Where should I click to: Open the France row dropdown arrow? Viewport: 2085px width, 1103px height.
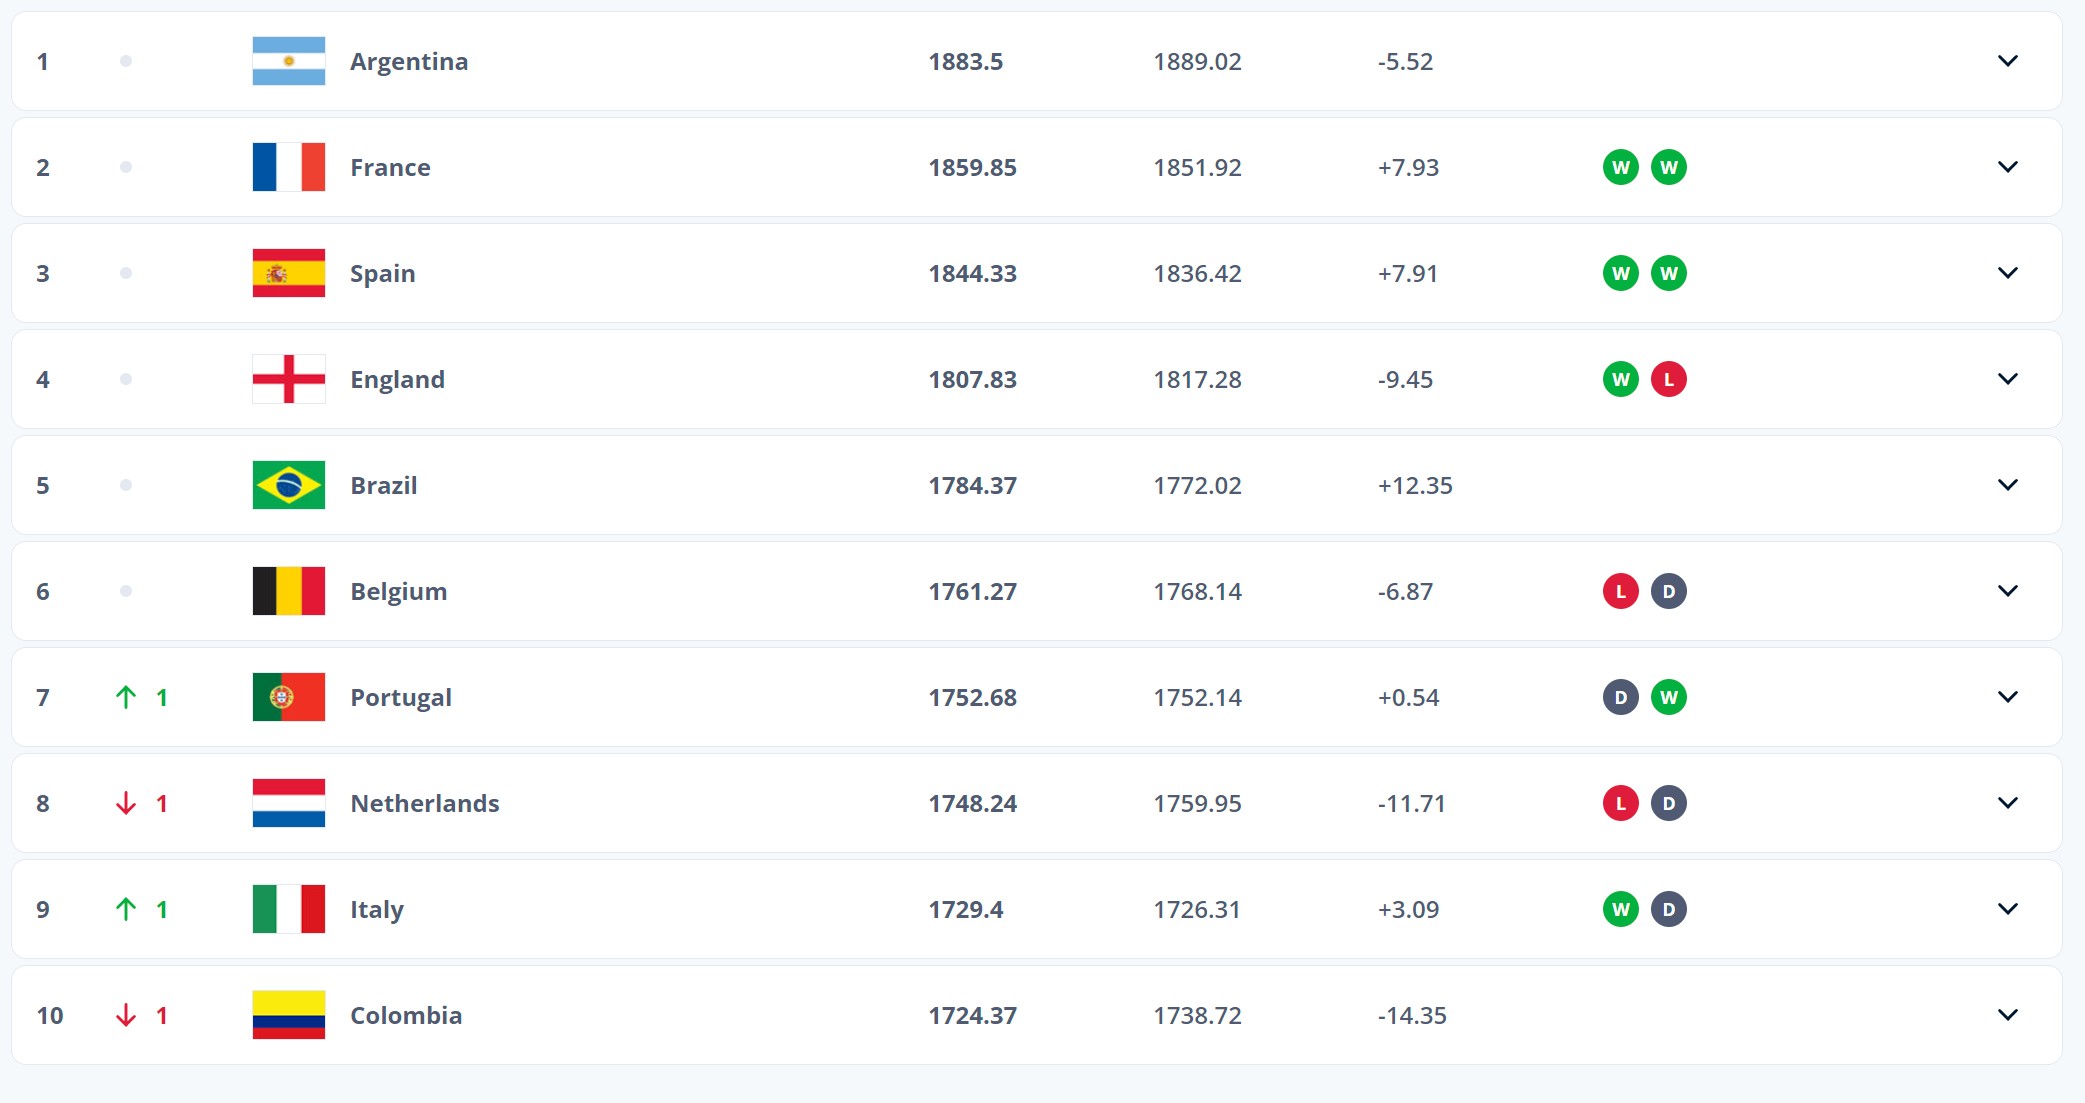point(2007,167)
